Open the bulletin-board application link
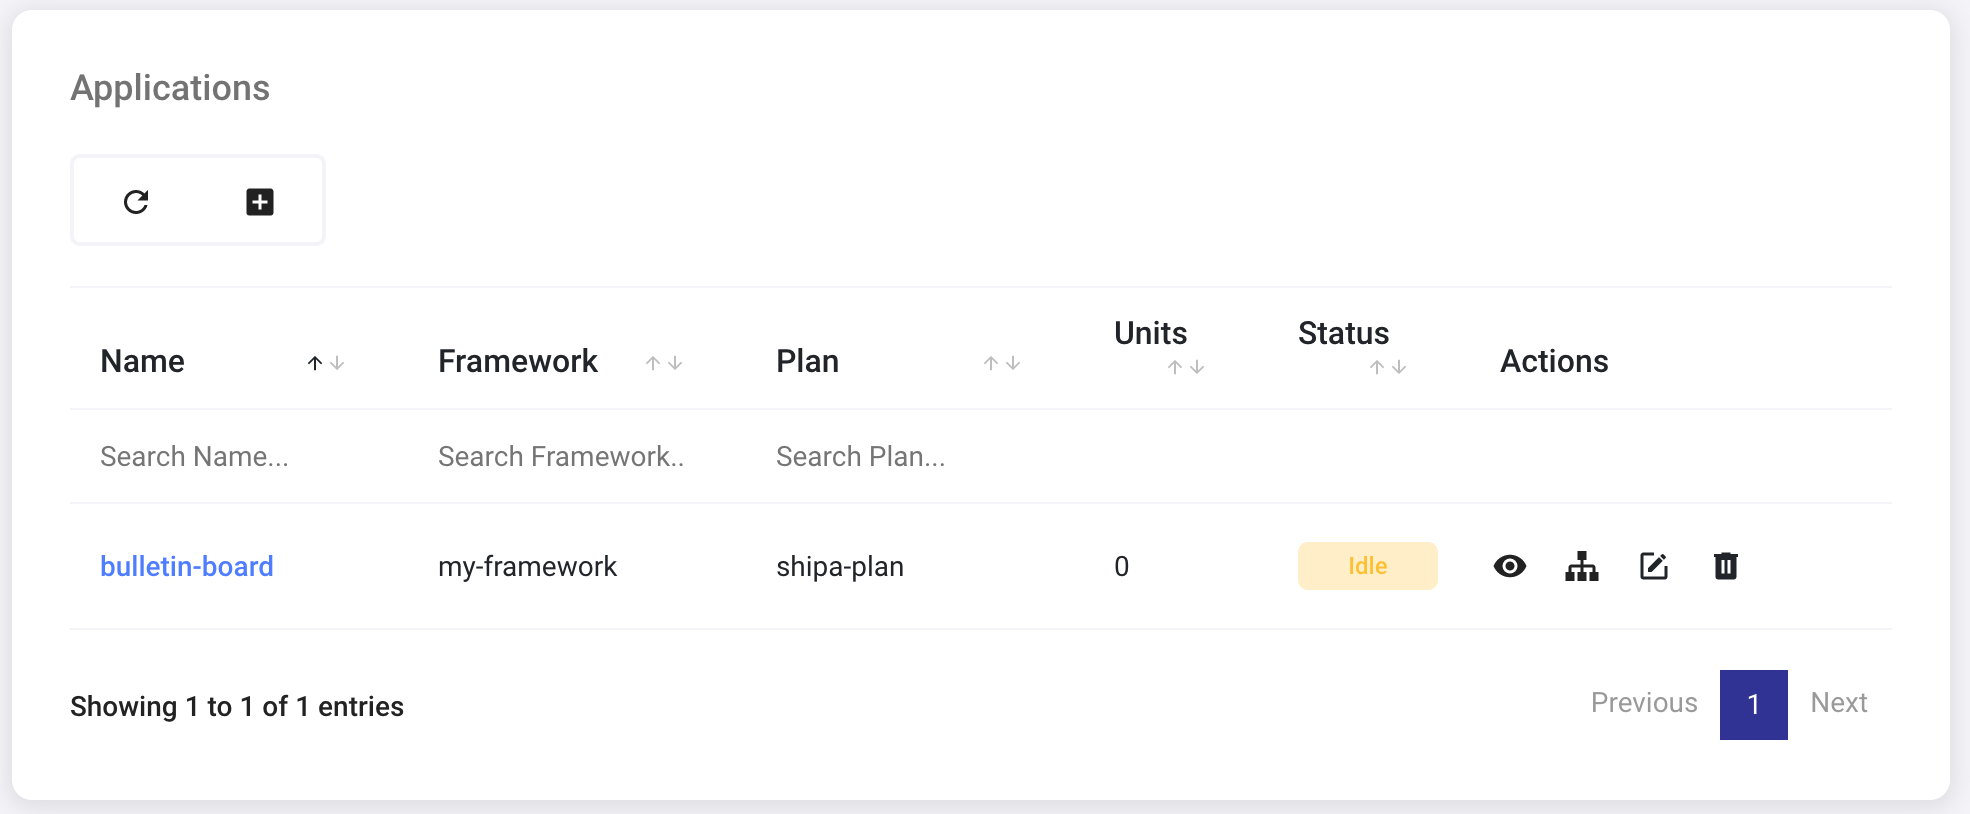The height and width of the screenshot is (814, 1970). pyautogui.click(x=187, y=566)
